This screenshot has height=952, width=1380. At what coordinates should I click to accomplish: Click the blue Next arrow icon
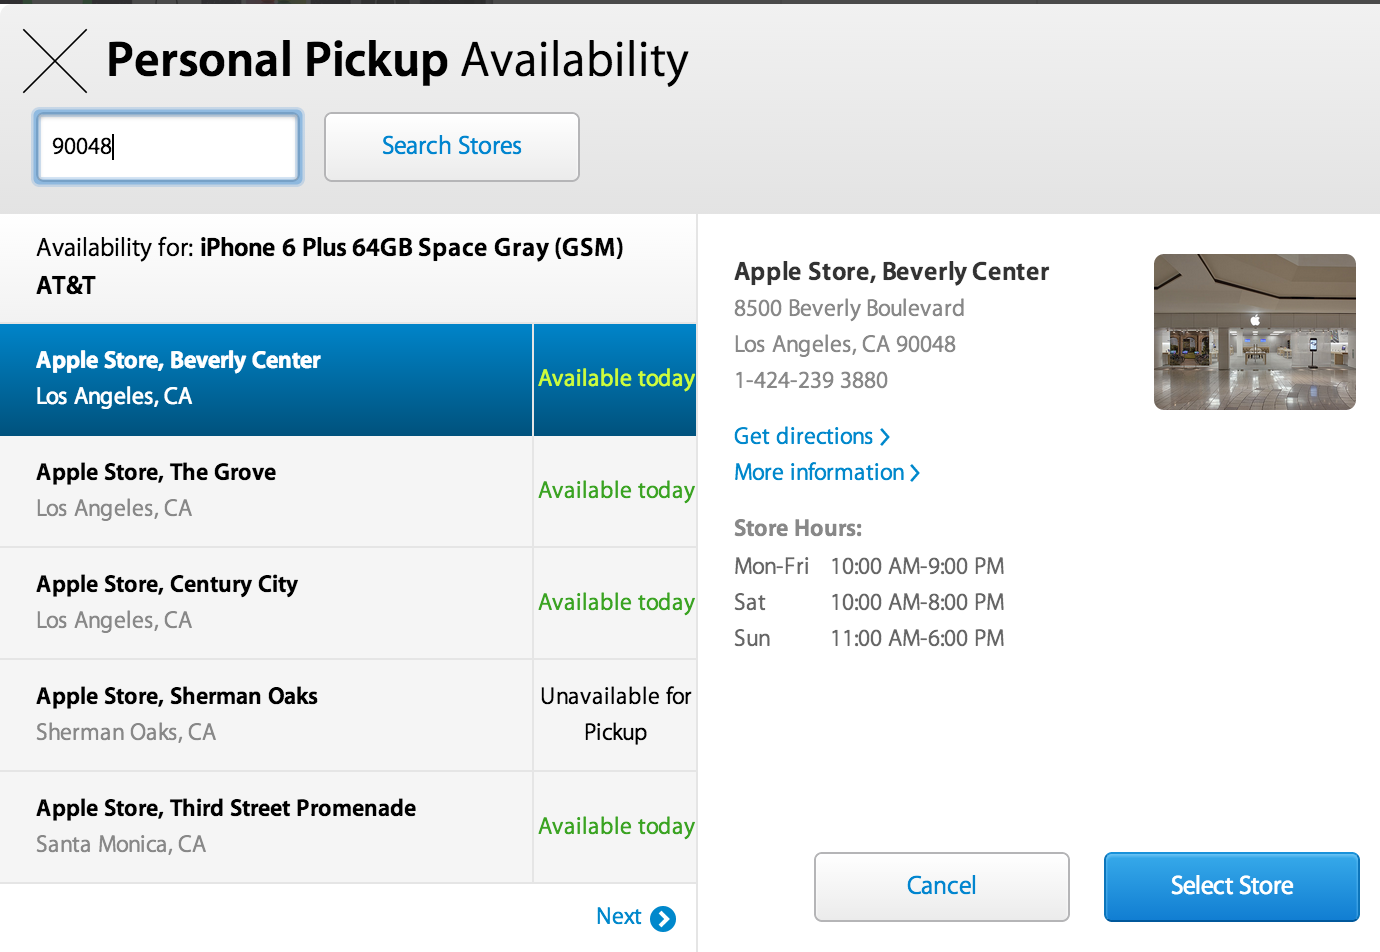663,918
